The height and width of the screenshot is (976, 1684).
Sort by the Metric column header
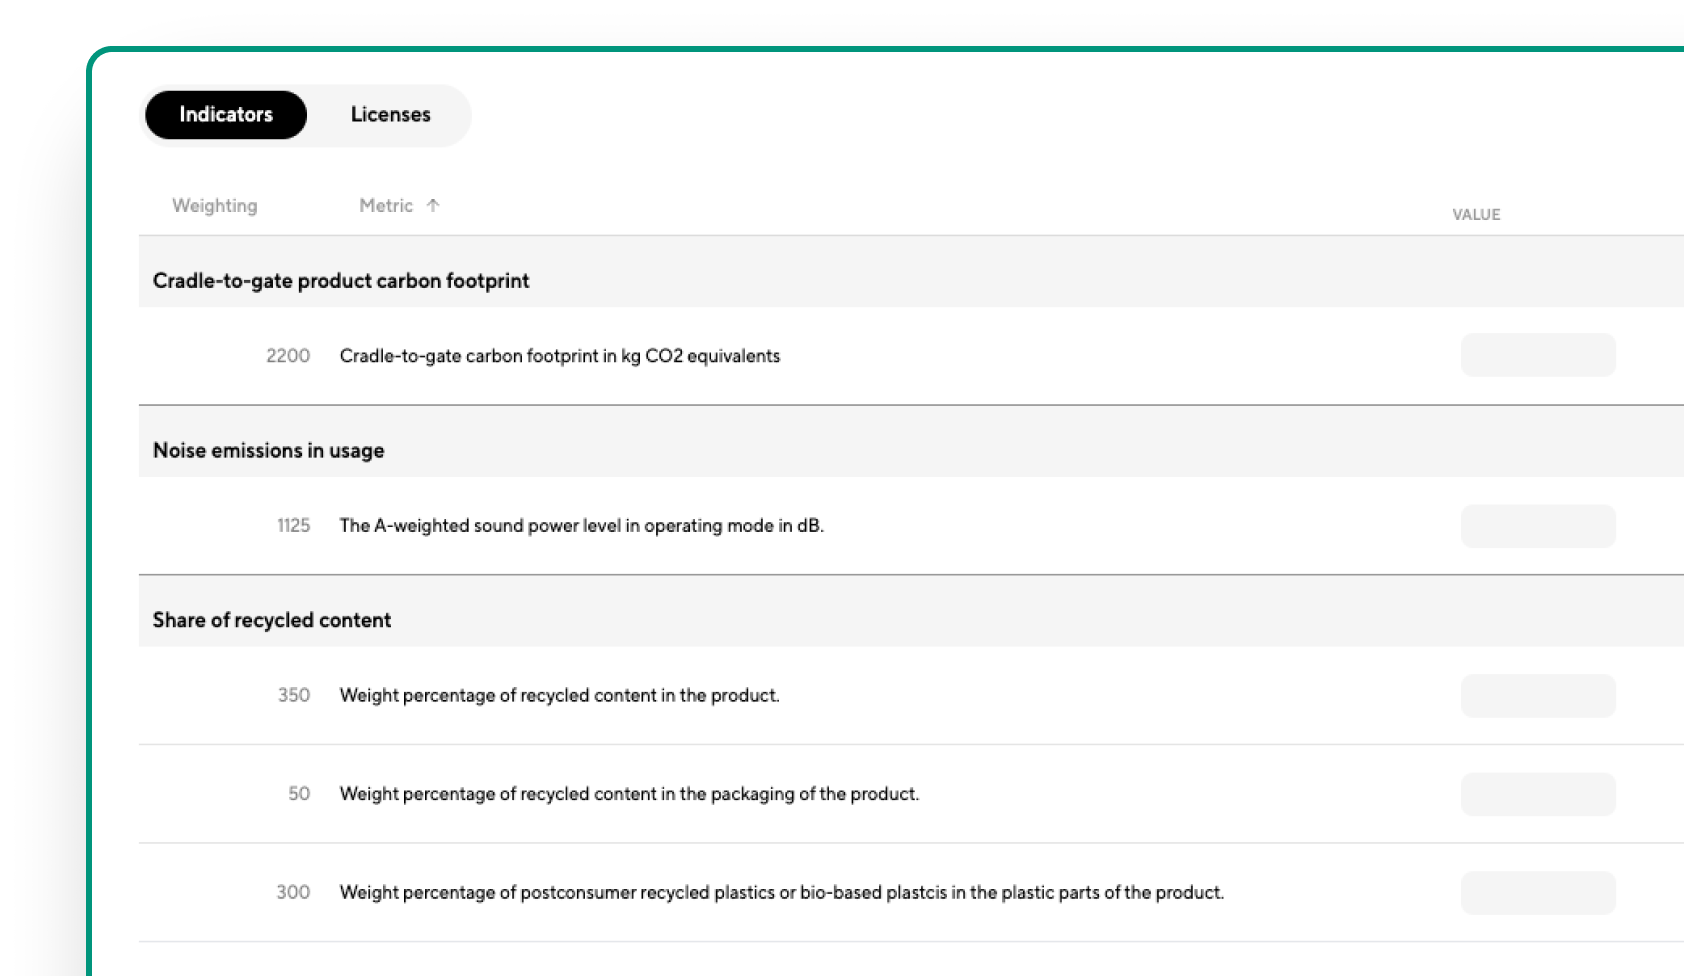(386, 205)
